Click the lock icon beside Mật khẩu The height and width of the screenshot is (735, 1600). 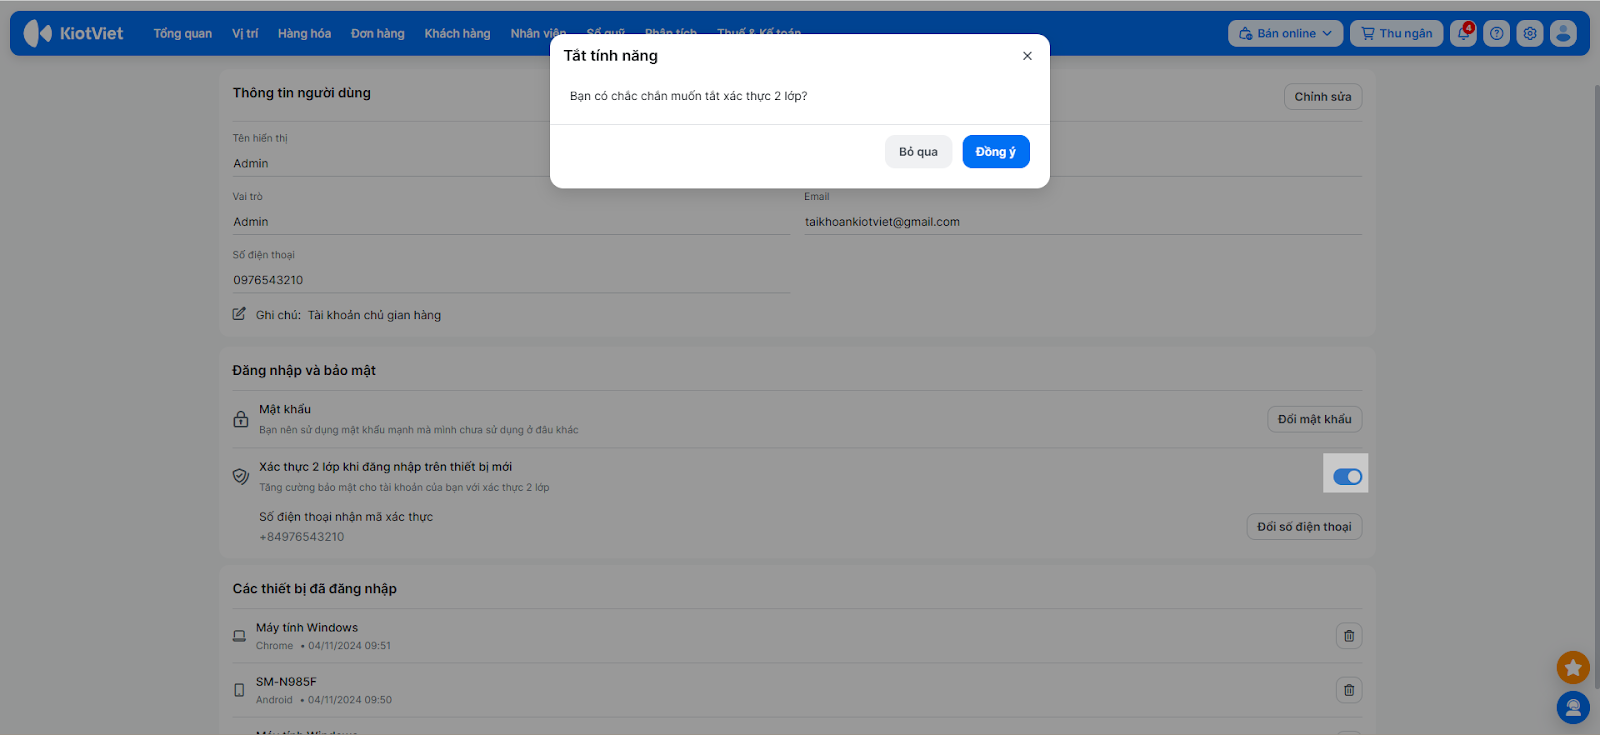[x=241, y=419]
